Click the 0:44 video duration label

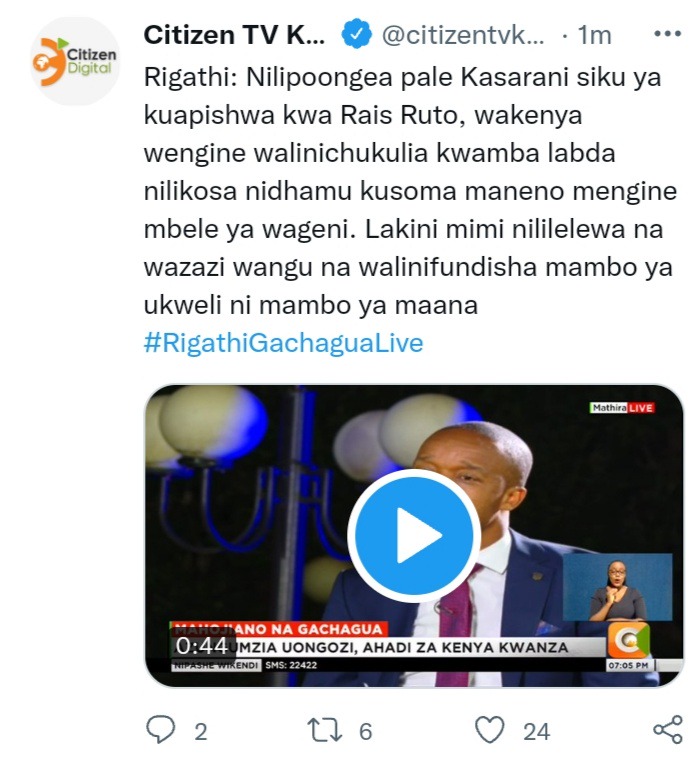click(201, 646)
